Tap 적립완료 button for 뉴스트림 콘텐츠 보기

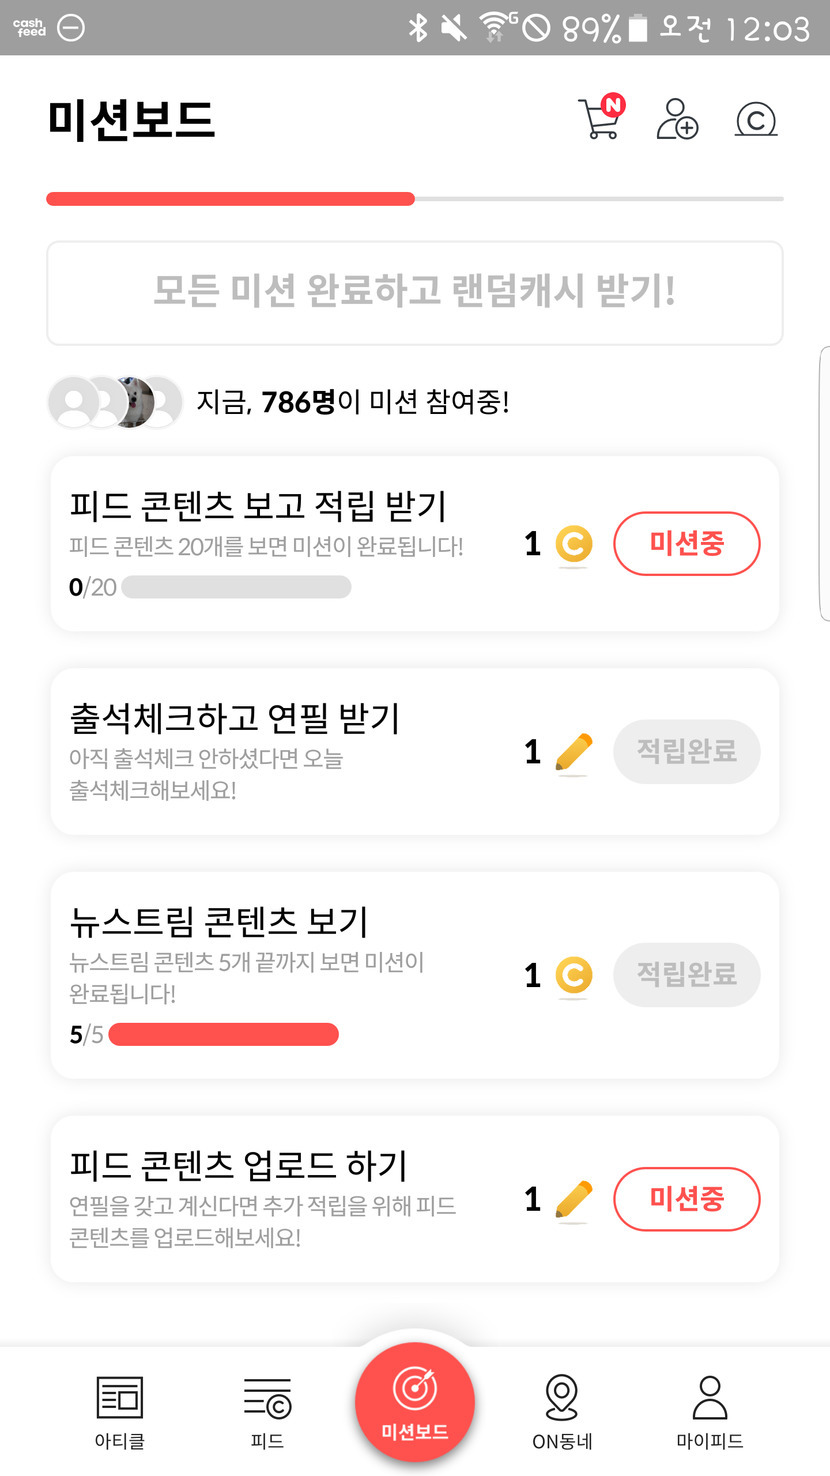coord(686,974)
